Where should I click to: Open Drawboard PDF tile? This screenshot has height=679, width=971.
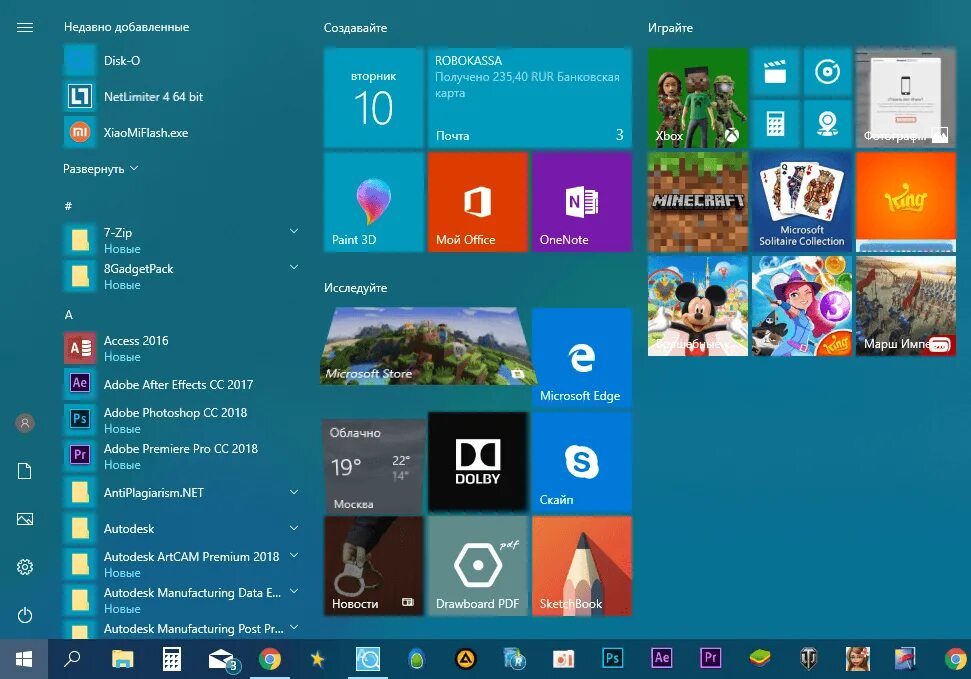[477, 566]
